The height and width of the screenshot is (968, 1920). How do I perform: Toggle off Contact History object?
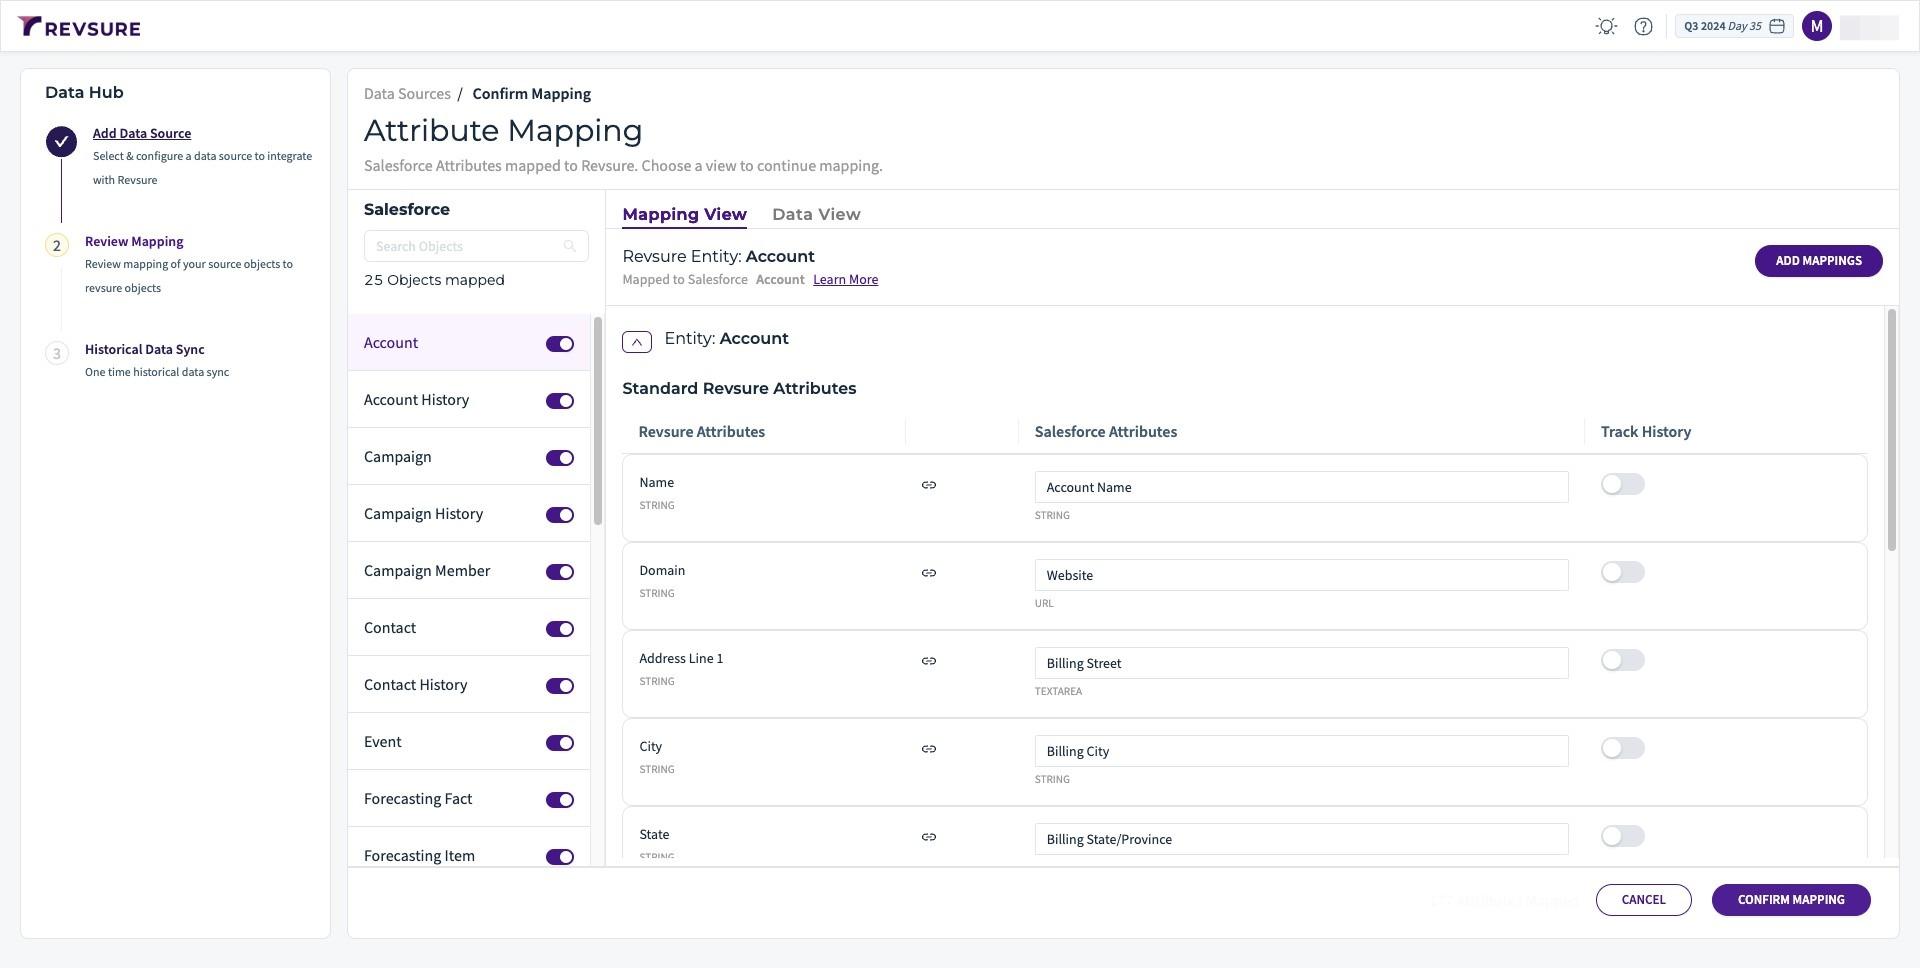pos(560,686)
